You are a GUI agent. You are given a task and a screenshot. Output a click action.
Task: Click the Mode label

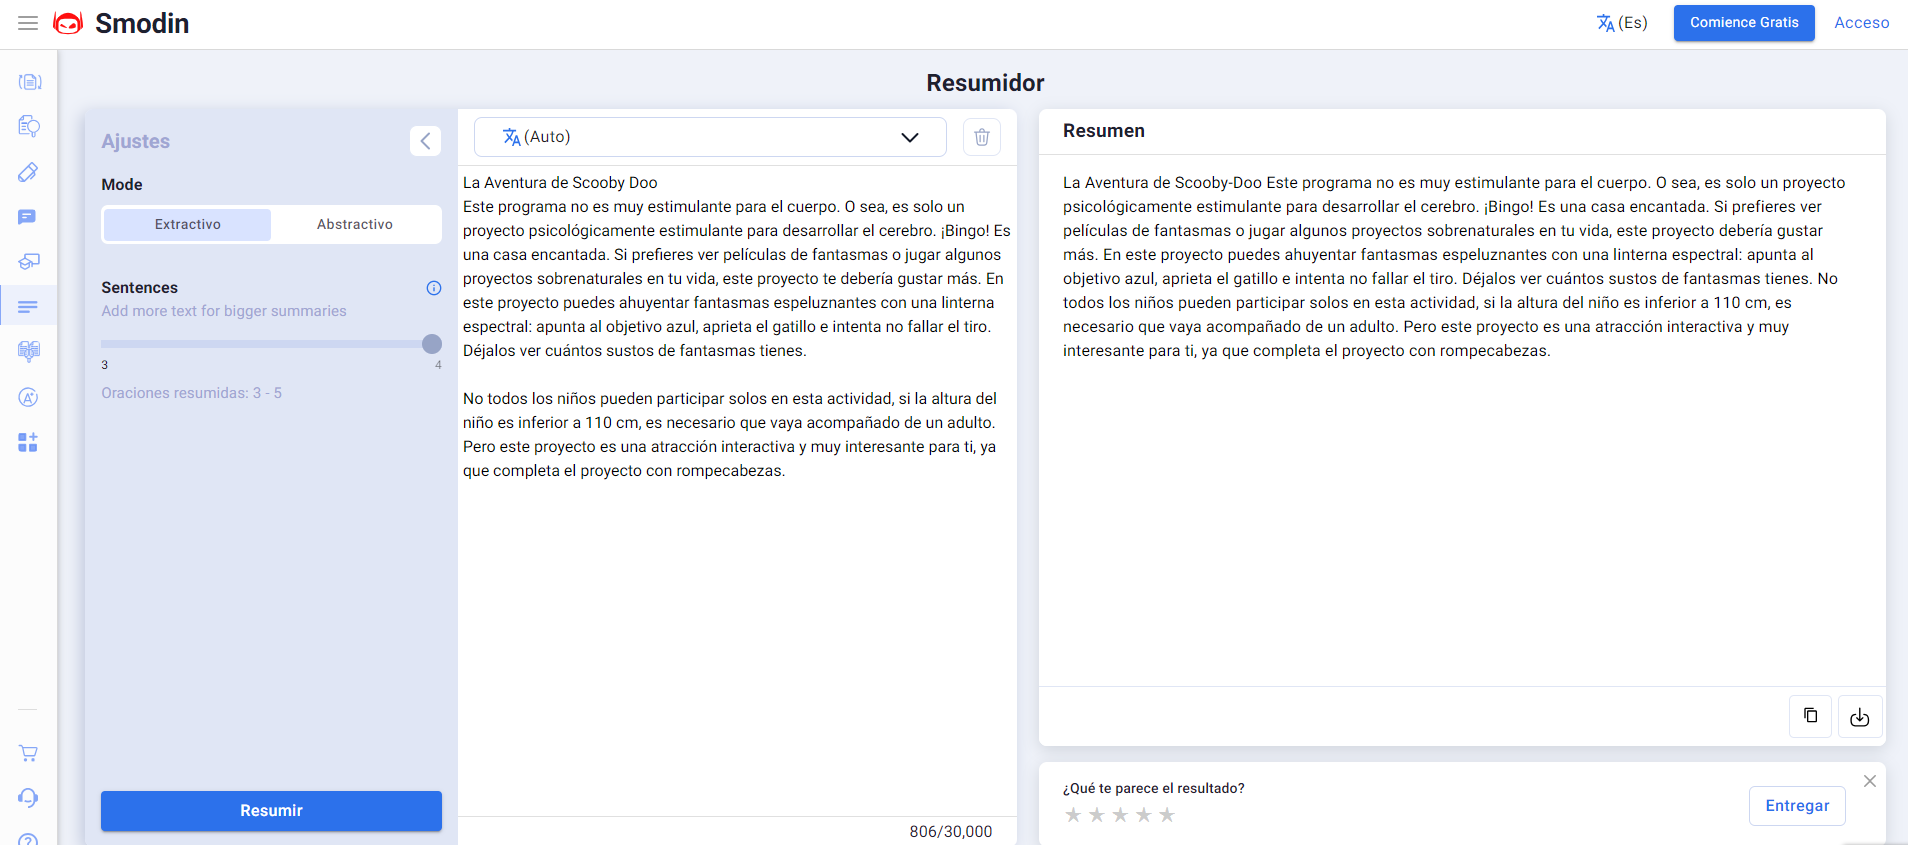click(122, 185)
